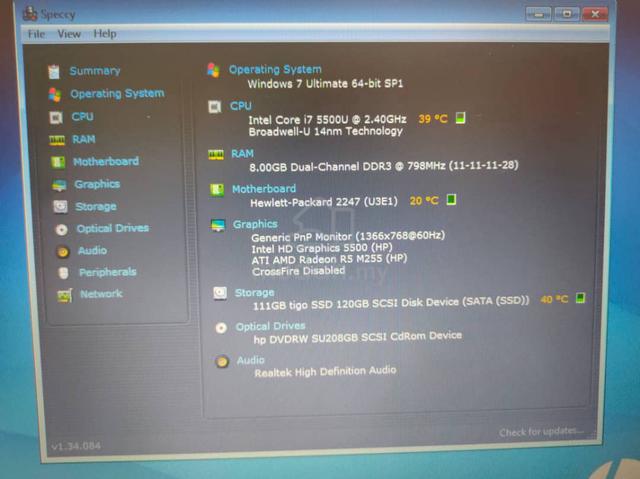
Task: Click the RAM stick icon in sidebar
Action: click(57, 141)
